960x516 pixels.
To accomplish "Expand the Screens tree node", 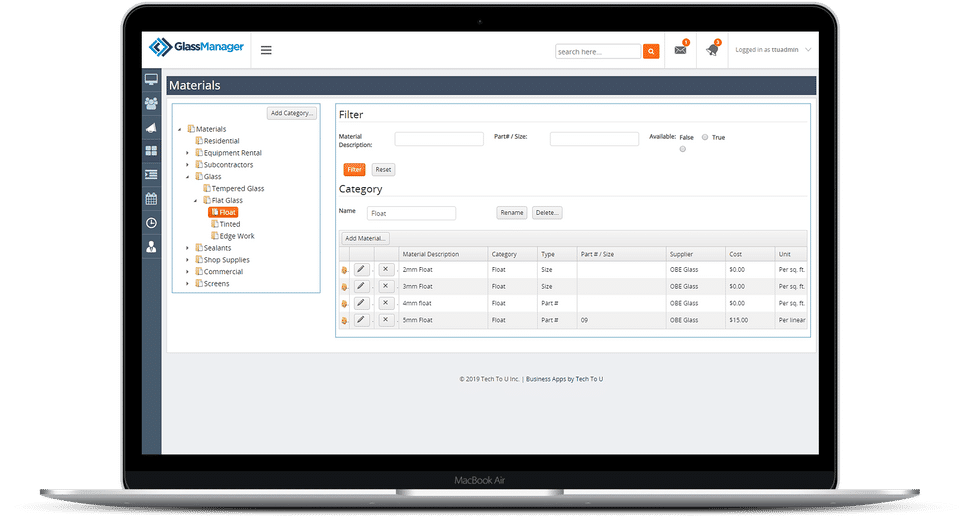I will 187,283.
